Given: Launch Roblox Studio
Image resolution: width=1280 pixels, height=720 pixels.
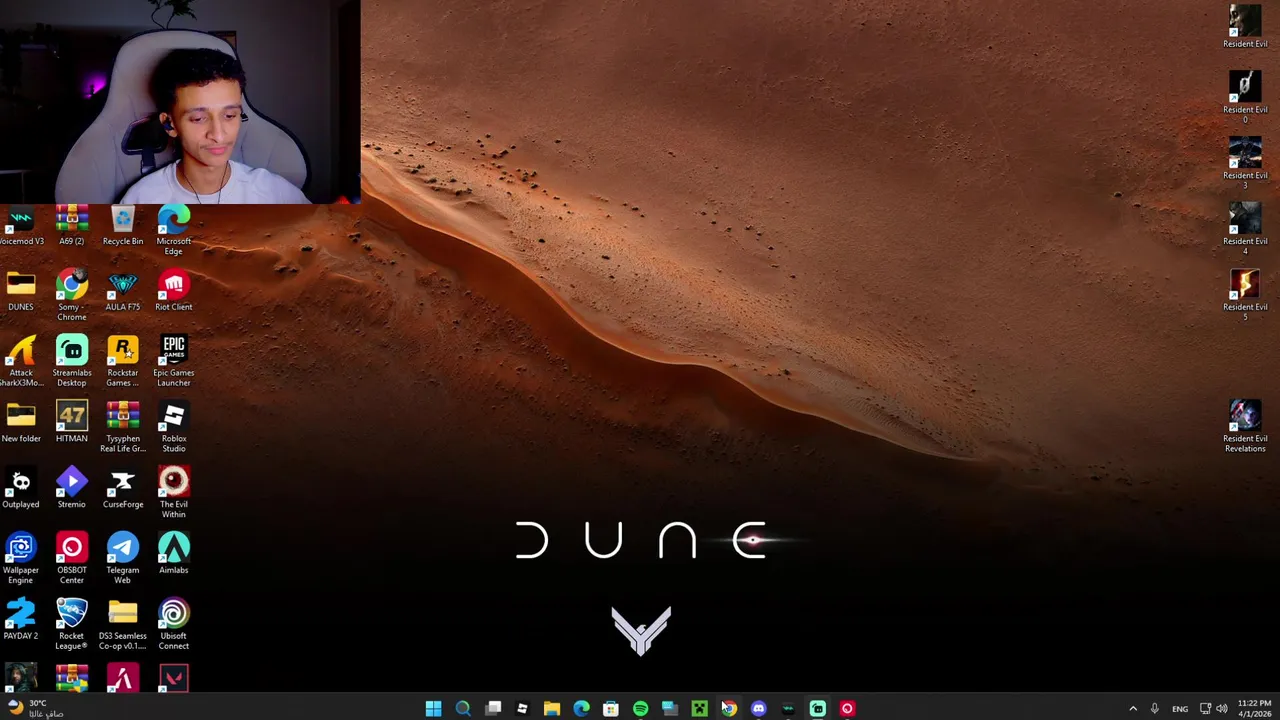Looking at the screenshot, I should [174, 428].
